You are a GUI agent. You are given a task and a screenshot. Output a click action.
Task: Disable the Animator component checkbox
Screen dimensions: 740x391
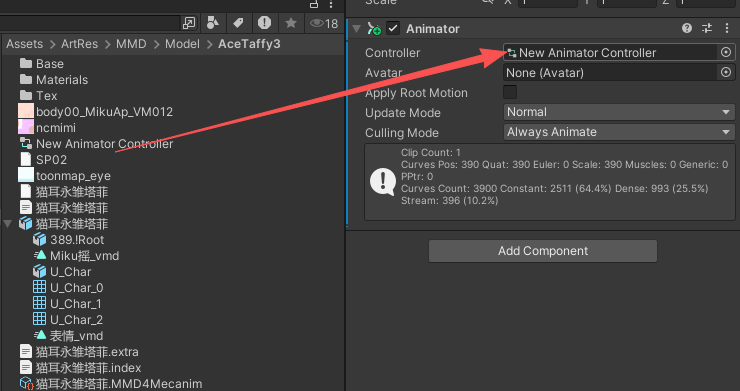point(393,28)
